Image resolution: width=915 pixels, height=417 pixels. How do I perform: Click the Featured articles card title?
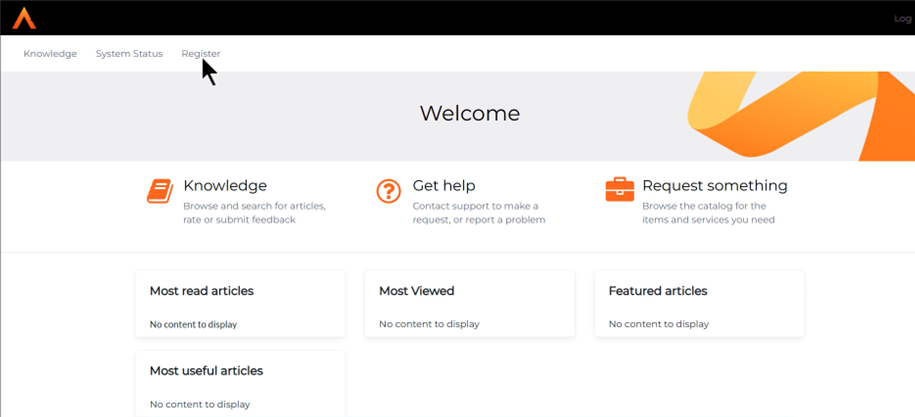(x=658, y=291)
